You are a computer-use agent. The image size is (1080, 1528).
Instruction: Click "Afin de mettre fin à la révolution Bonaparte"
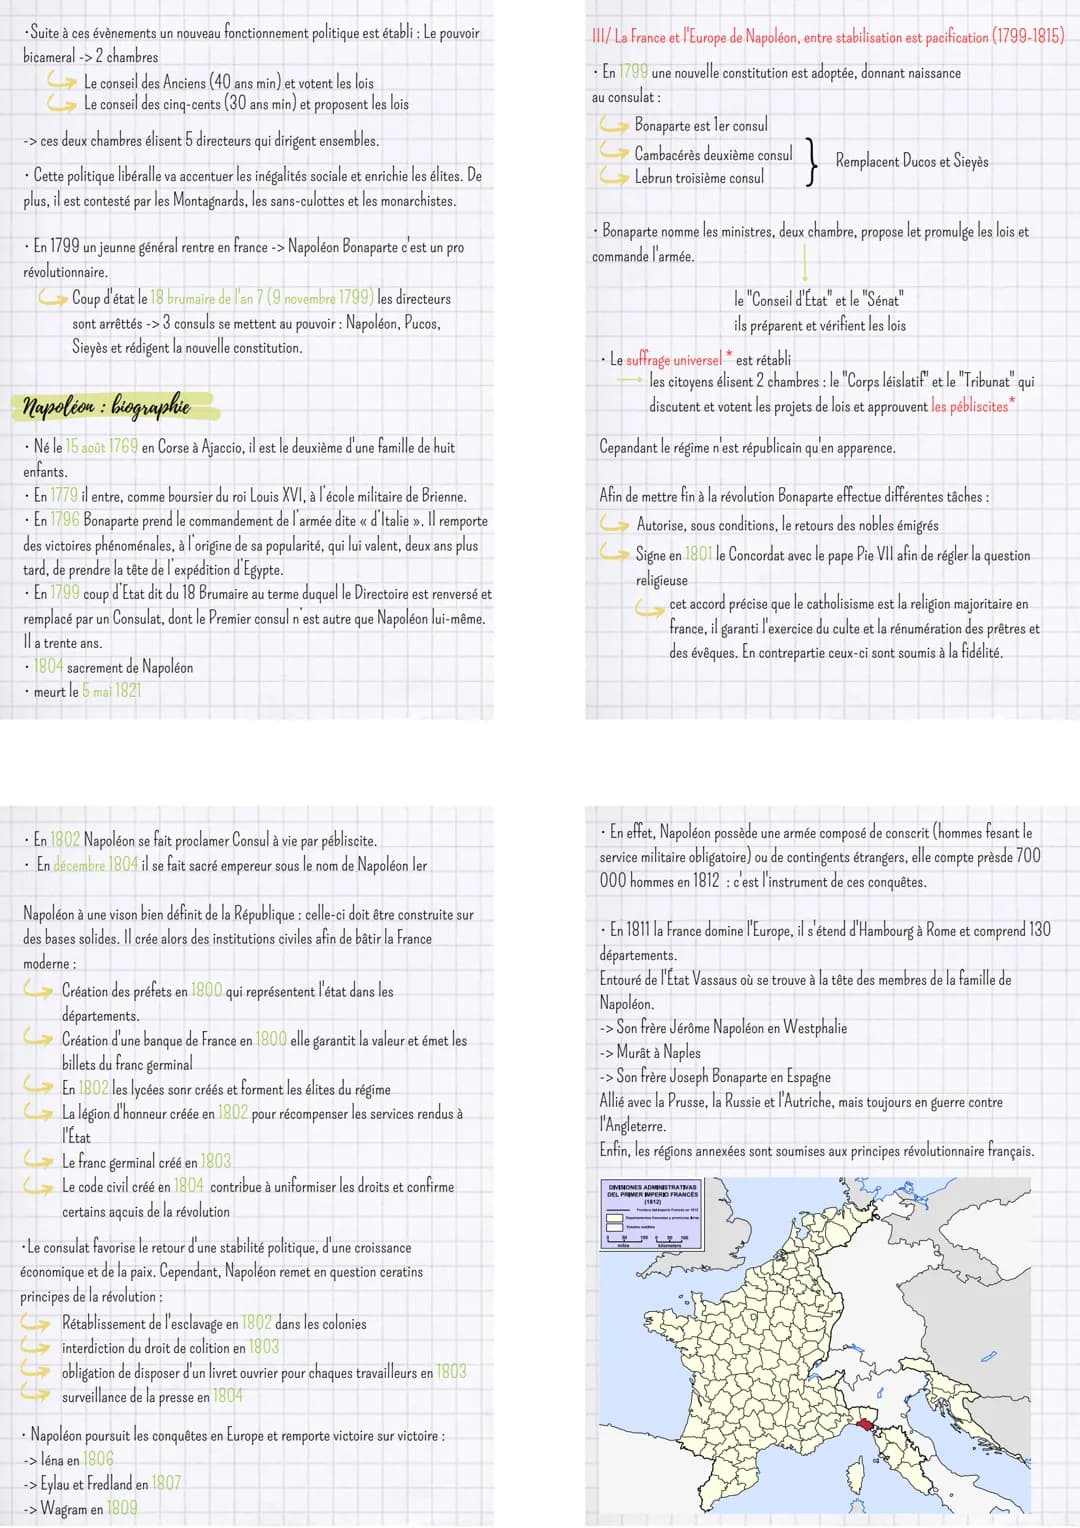(794, 496)
